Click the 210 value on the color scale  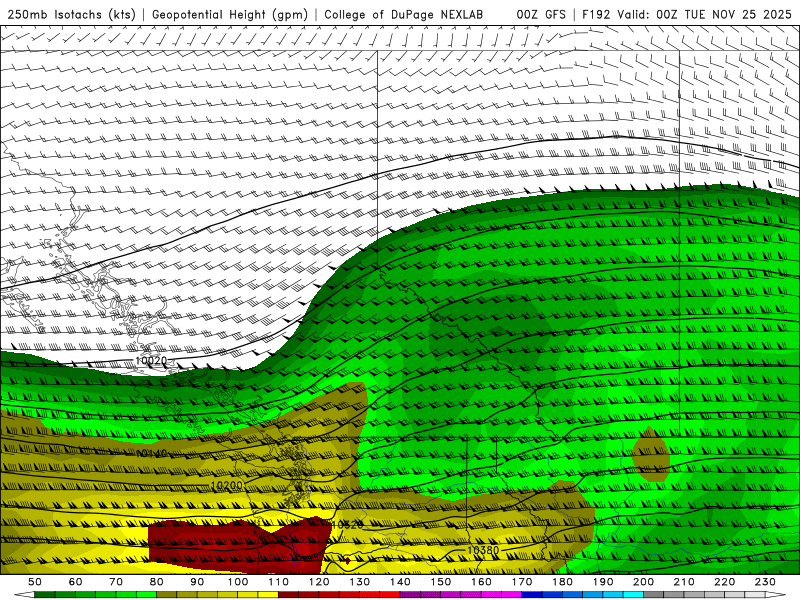[684, 582]
